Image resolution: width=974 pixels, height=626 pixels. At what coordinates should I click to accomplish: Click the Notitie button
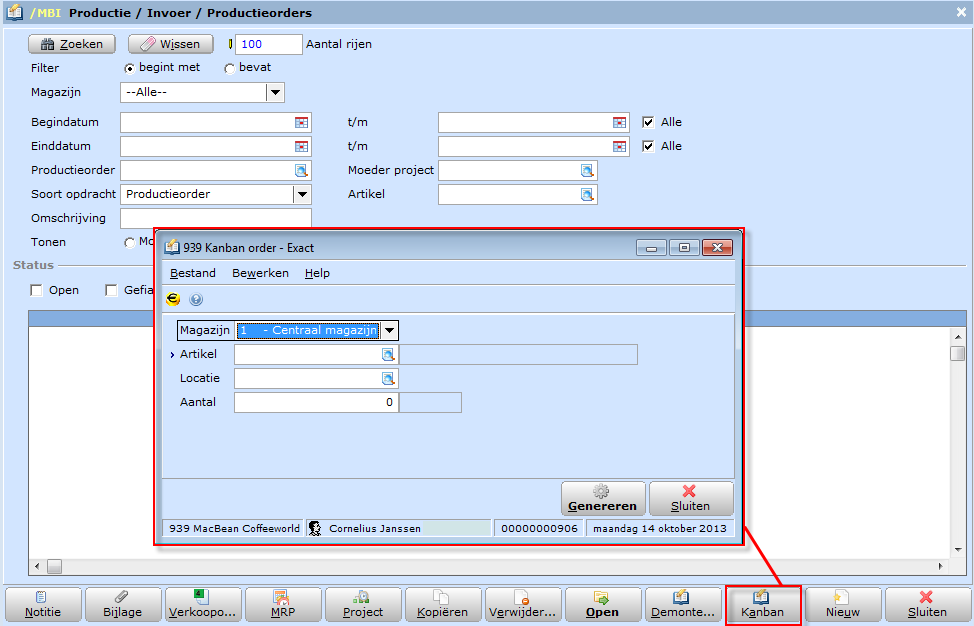click(x=43, y=605)
